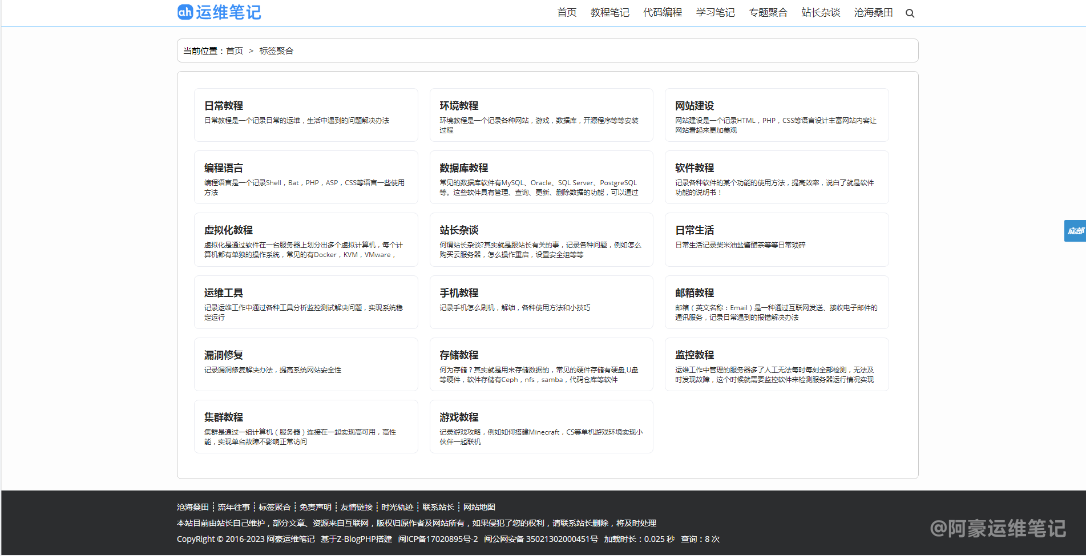1086x556 pixels.
Task: Select the 游戏教程 category
Action: [x=459, y=417]
